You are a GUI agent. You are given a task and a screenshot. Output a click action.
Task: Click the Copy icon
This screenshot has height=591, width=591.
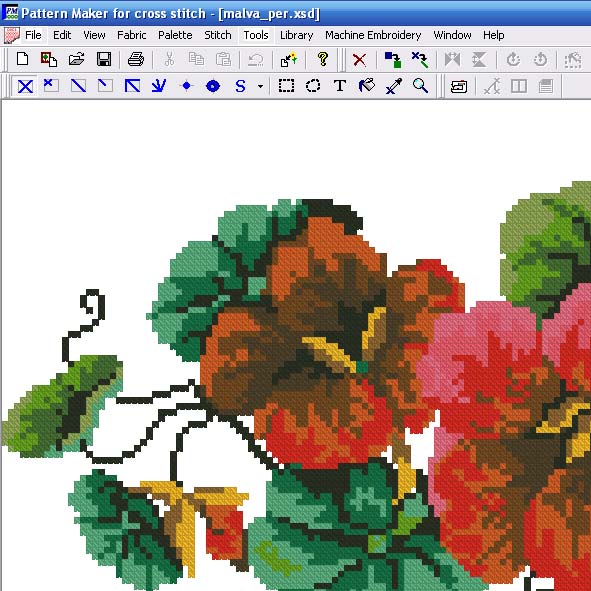click(196, 59)
